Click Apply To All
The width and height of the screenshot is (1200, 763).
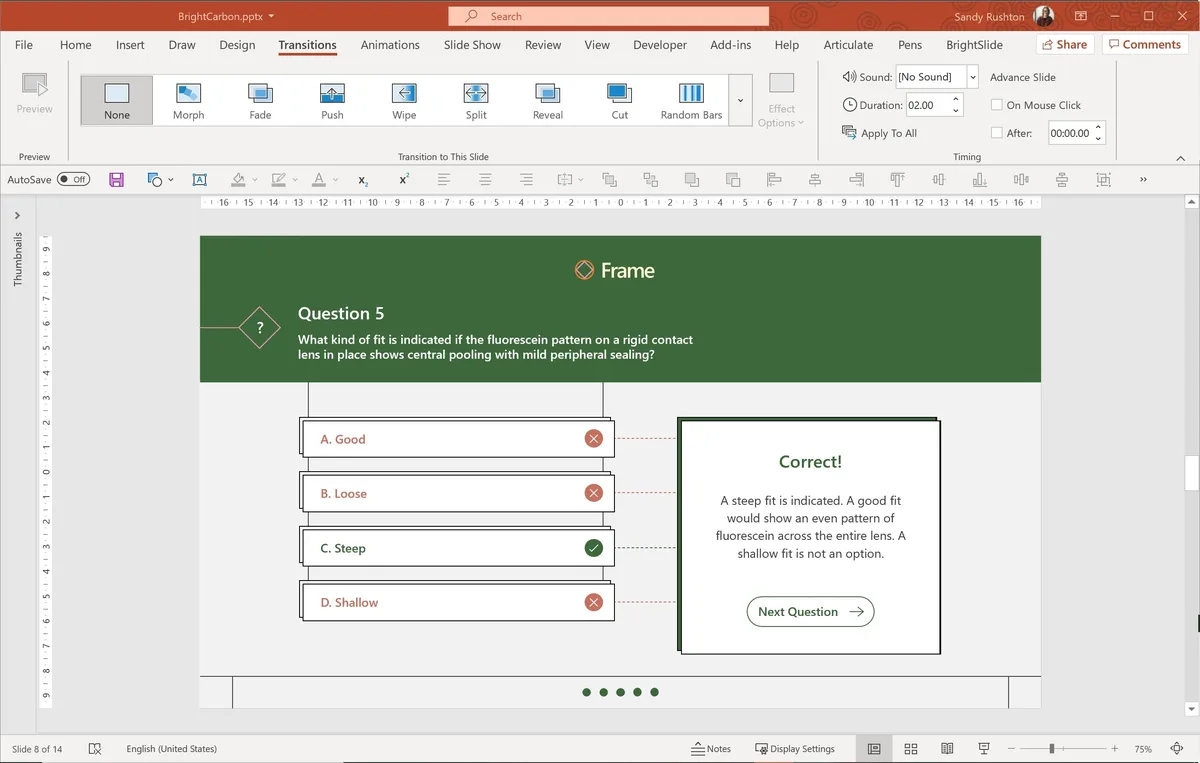(879, 133)
